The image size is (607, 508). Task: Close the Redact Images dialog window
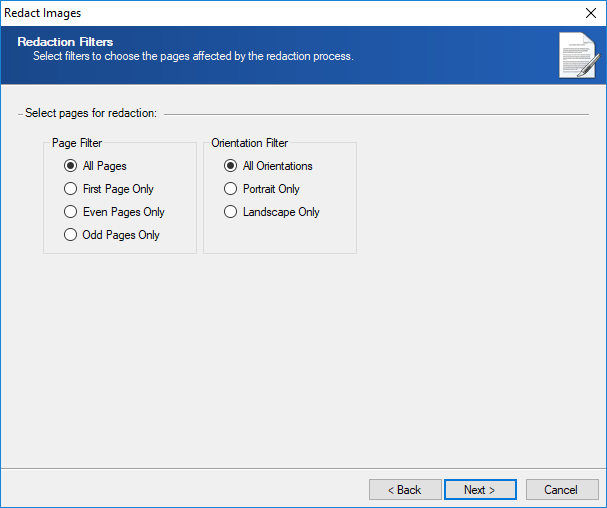pyautogui.click(x=590, y=13)
